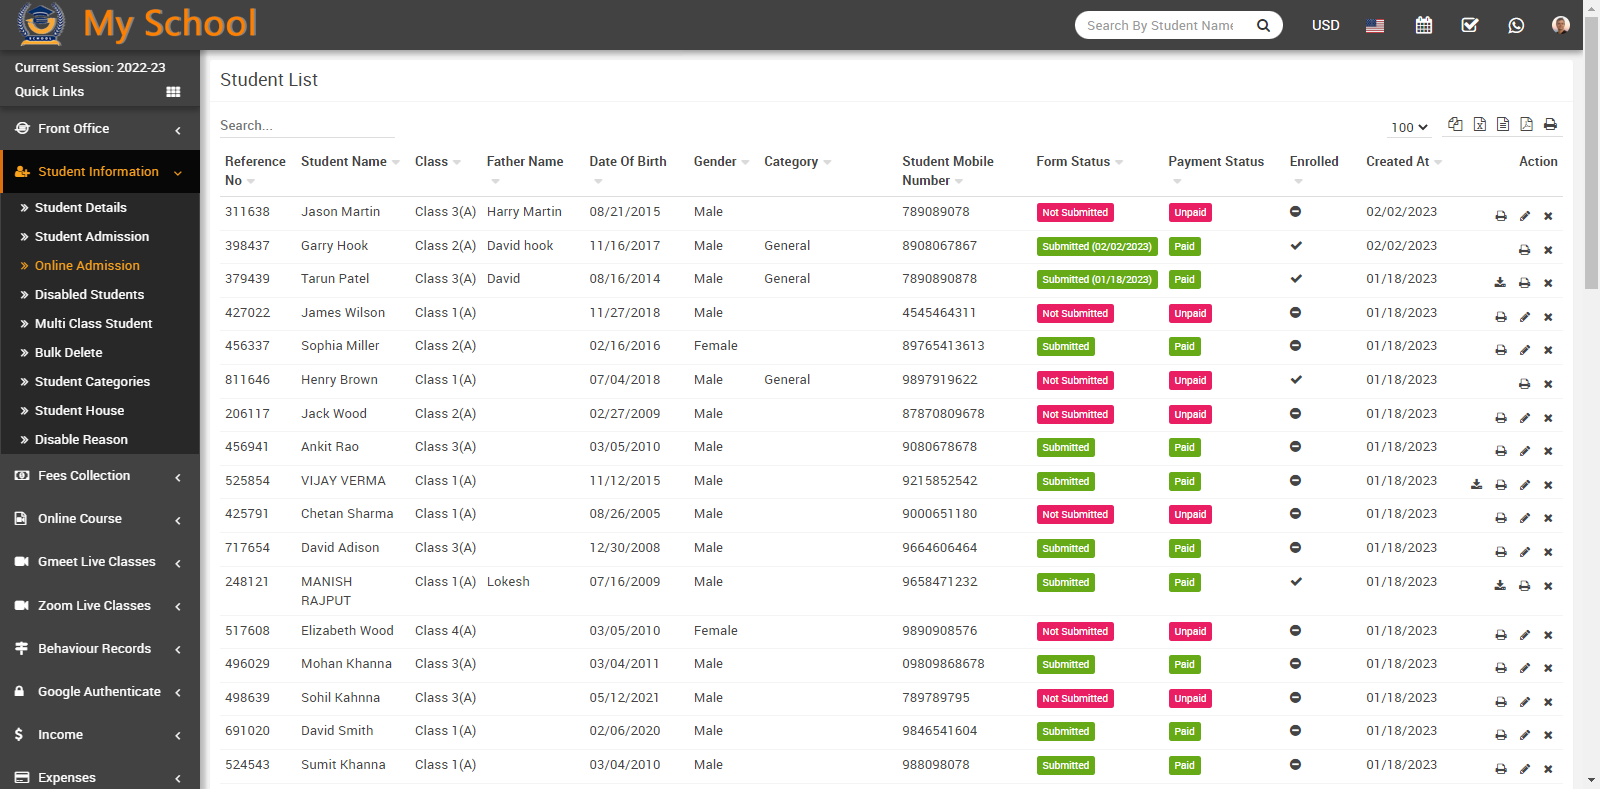The width and height of the screenshot is (1600, 789).
Task: Export the student list to Excel
Action: (x=1479, y=124)
